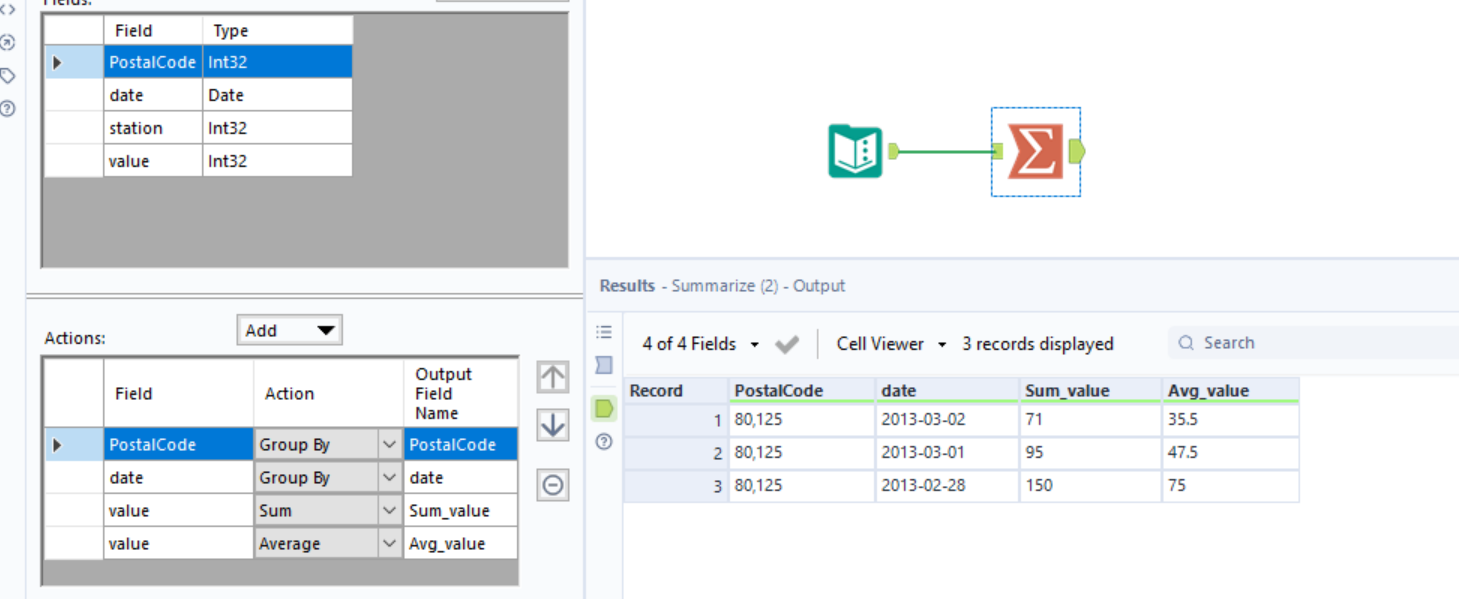Select the green Output anchor in Results panel
The width and height of the screenshot is (1459, 599).
point(603,408)
